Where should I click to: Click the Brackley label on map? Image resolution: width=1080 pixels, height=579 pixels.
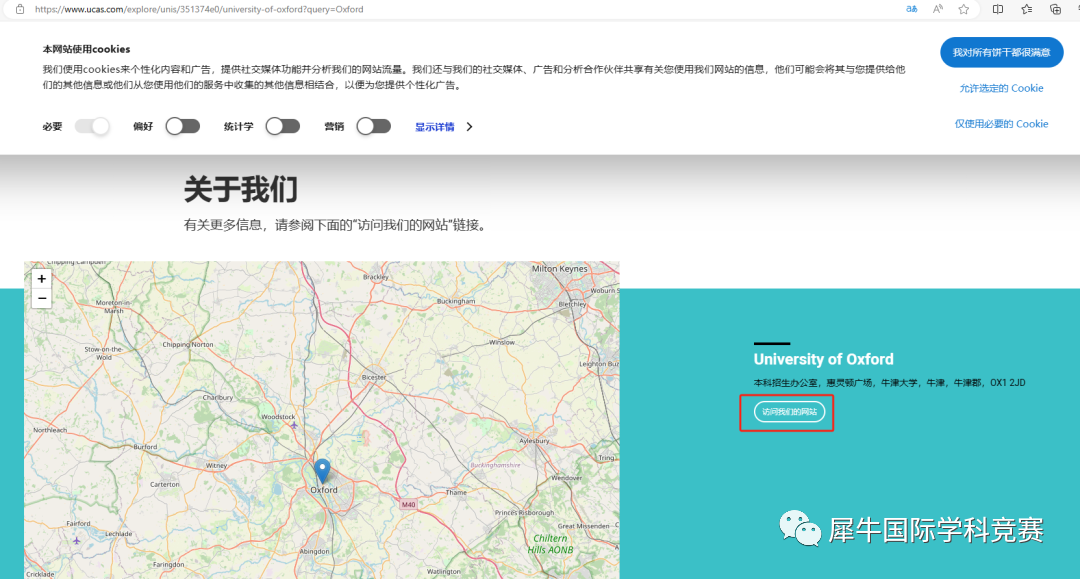pyautogui.click(x=376, y=277)
